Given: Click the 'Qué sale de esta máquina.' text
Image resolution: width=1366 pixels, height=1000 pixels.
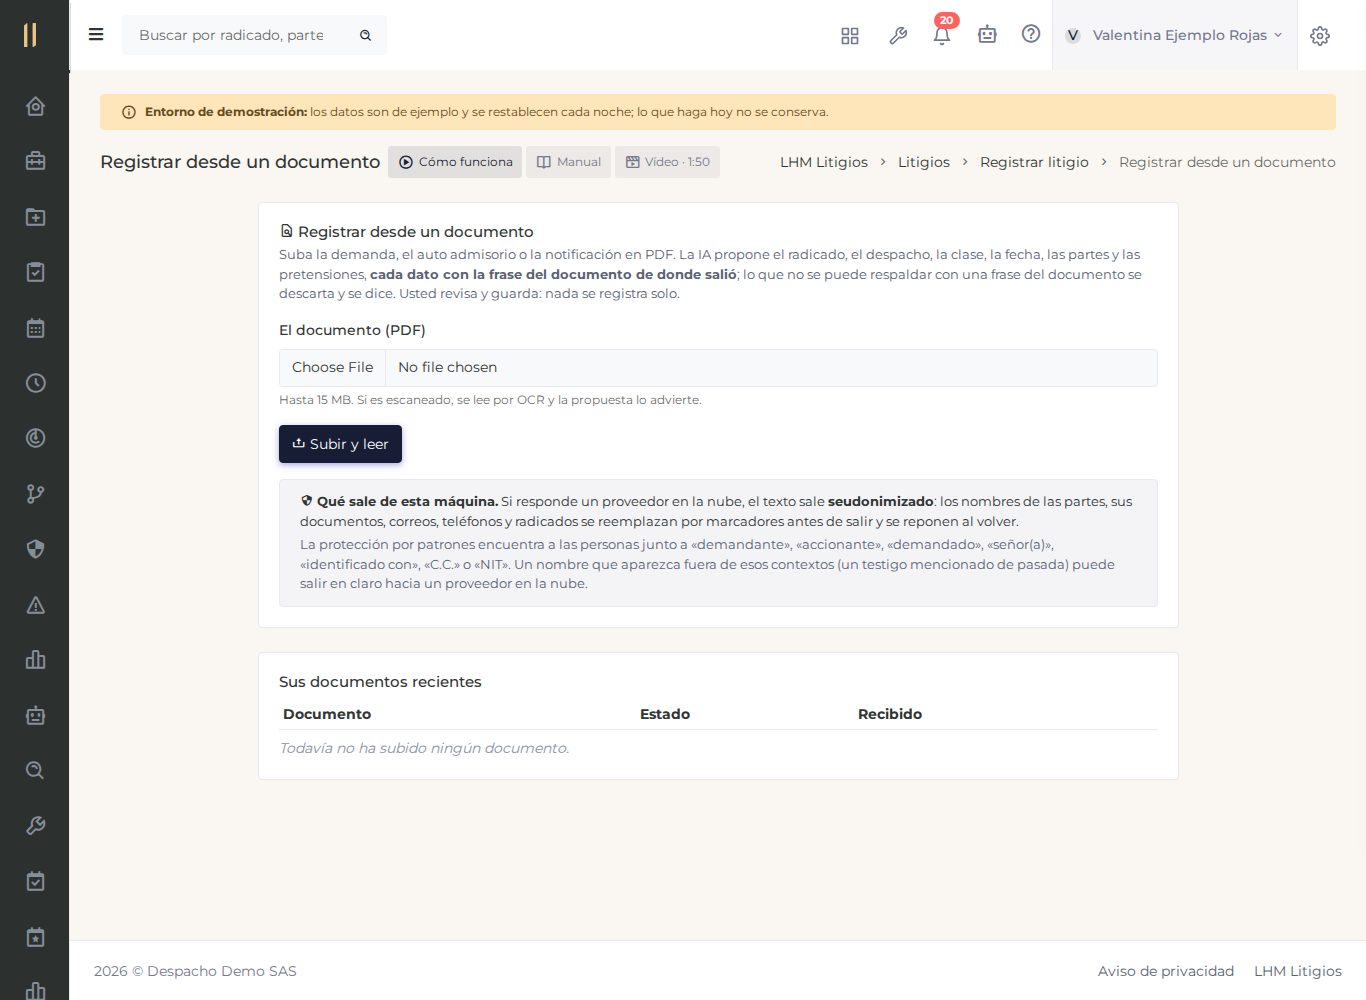Looking at the screenshot, I should (x=407, y=501).
